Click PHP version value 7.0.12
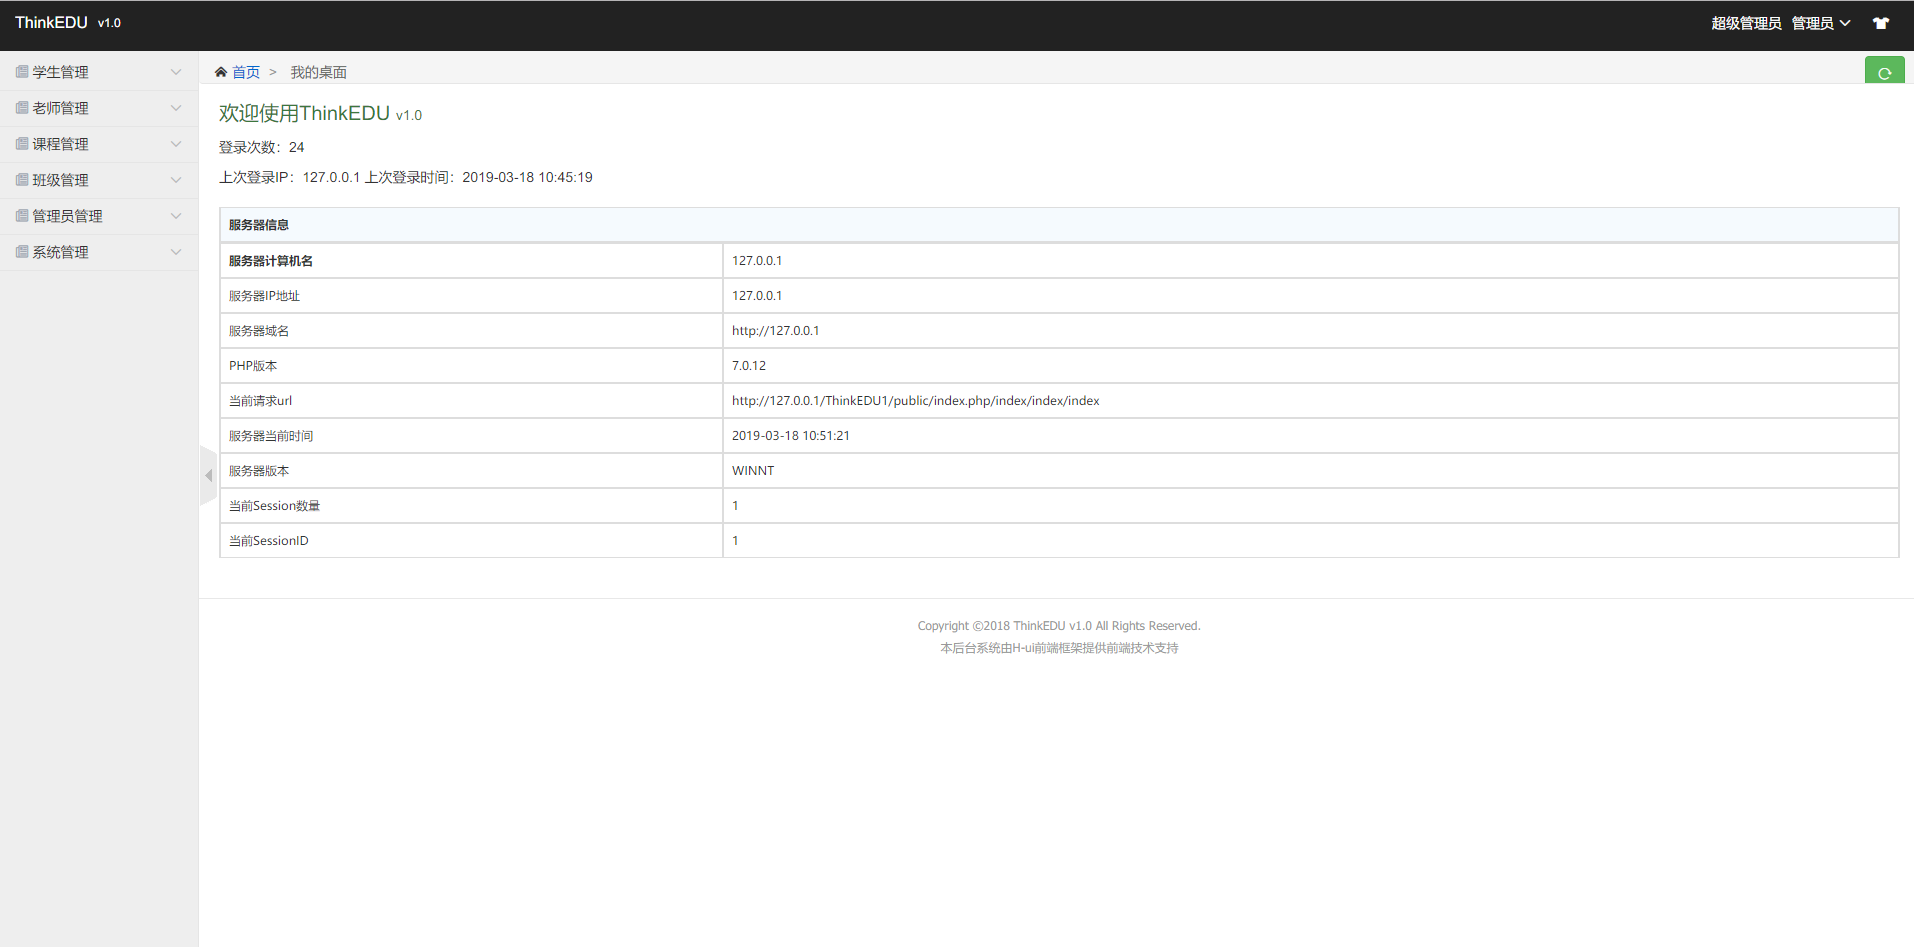 click(749, 366)
